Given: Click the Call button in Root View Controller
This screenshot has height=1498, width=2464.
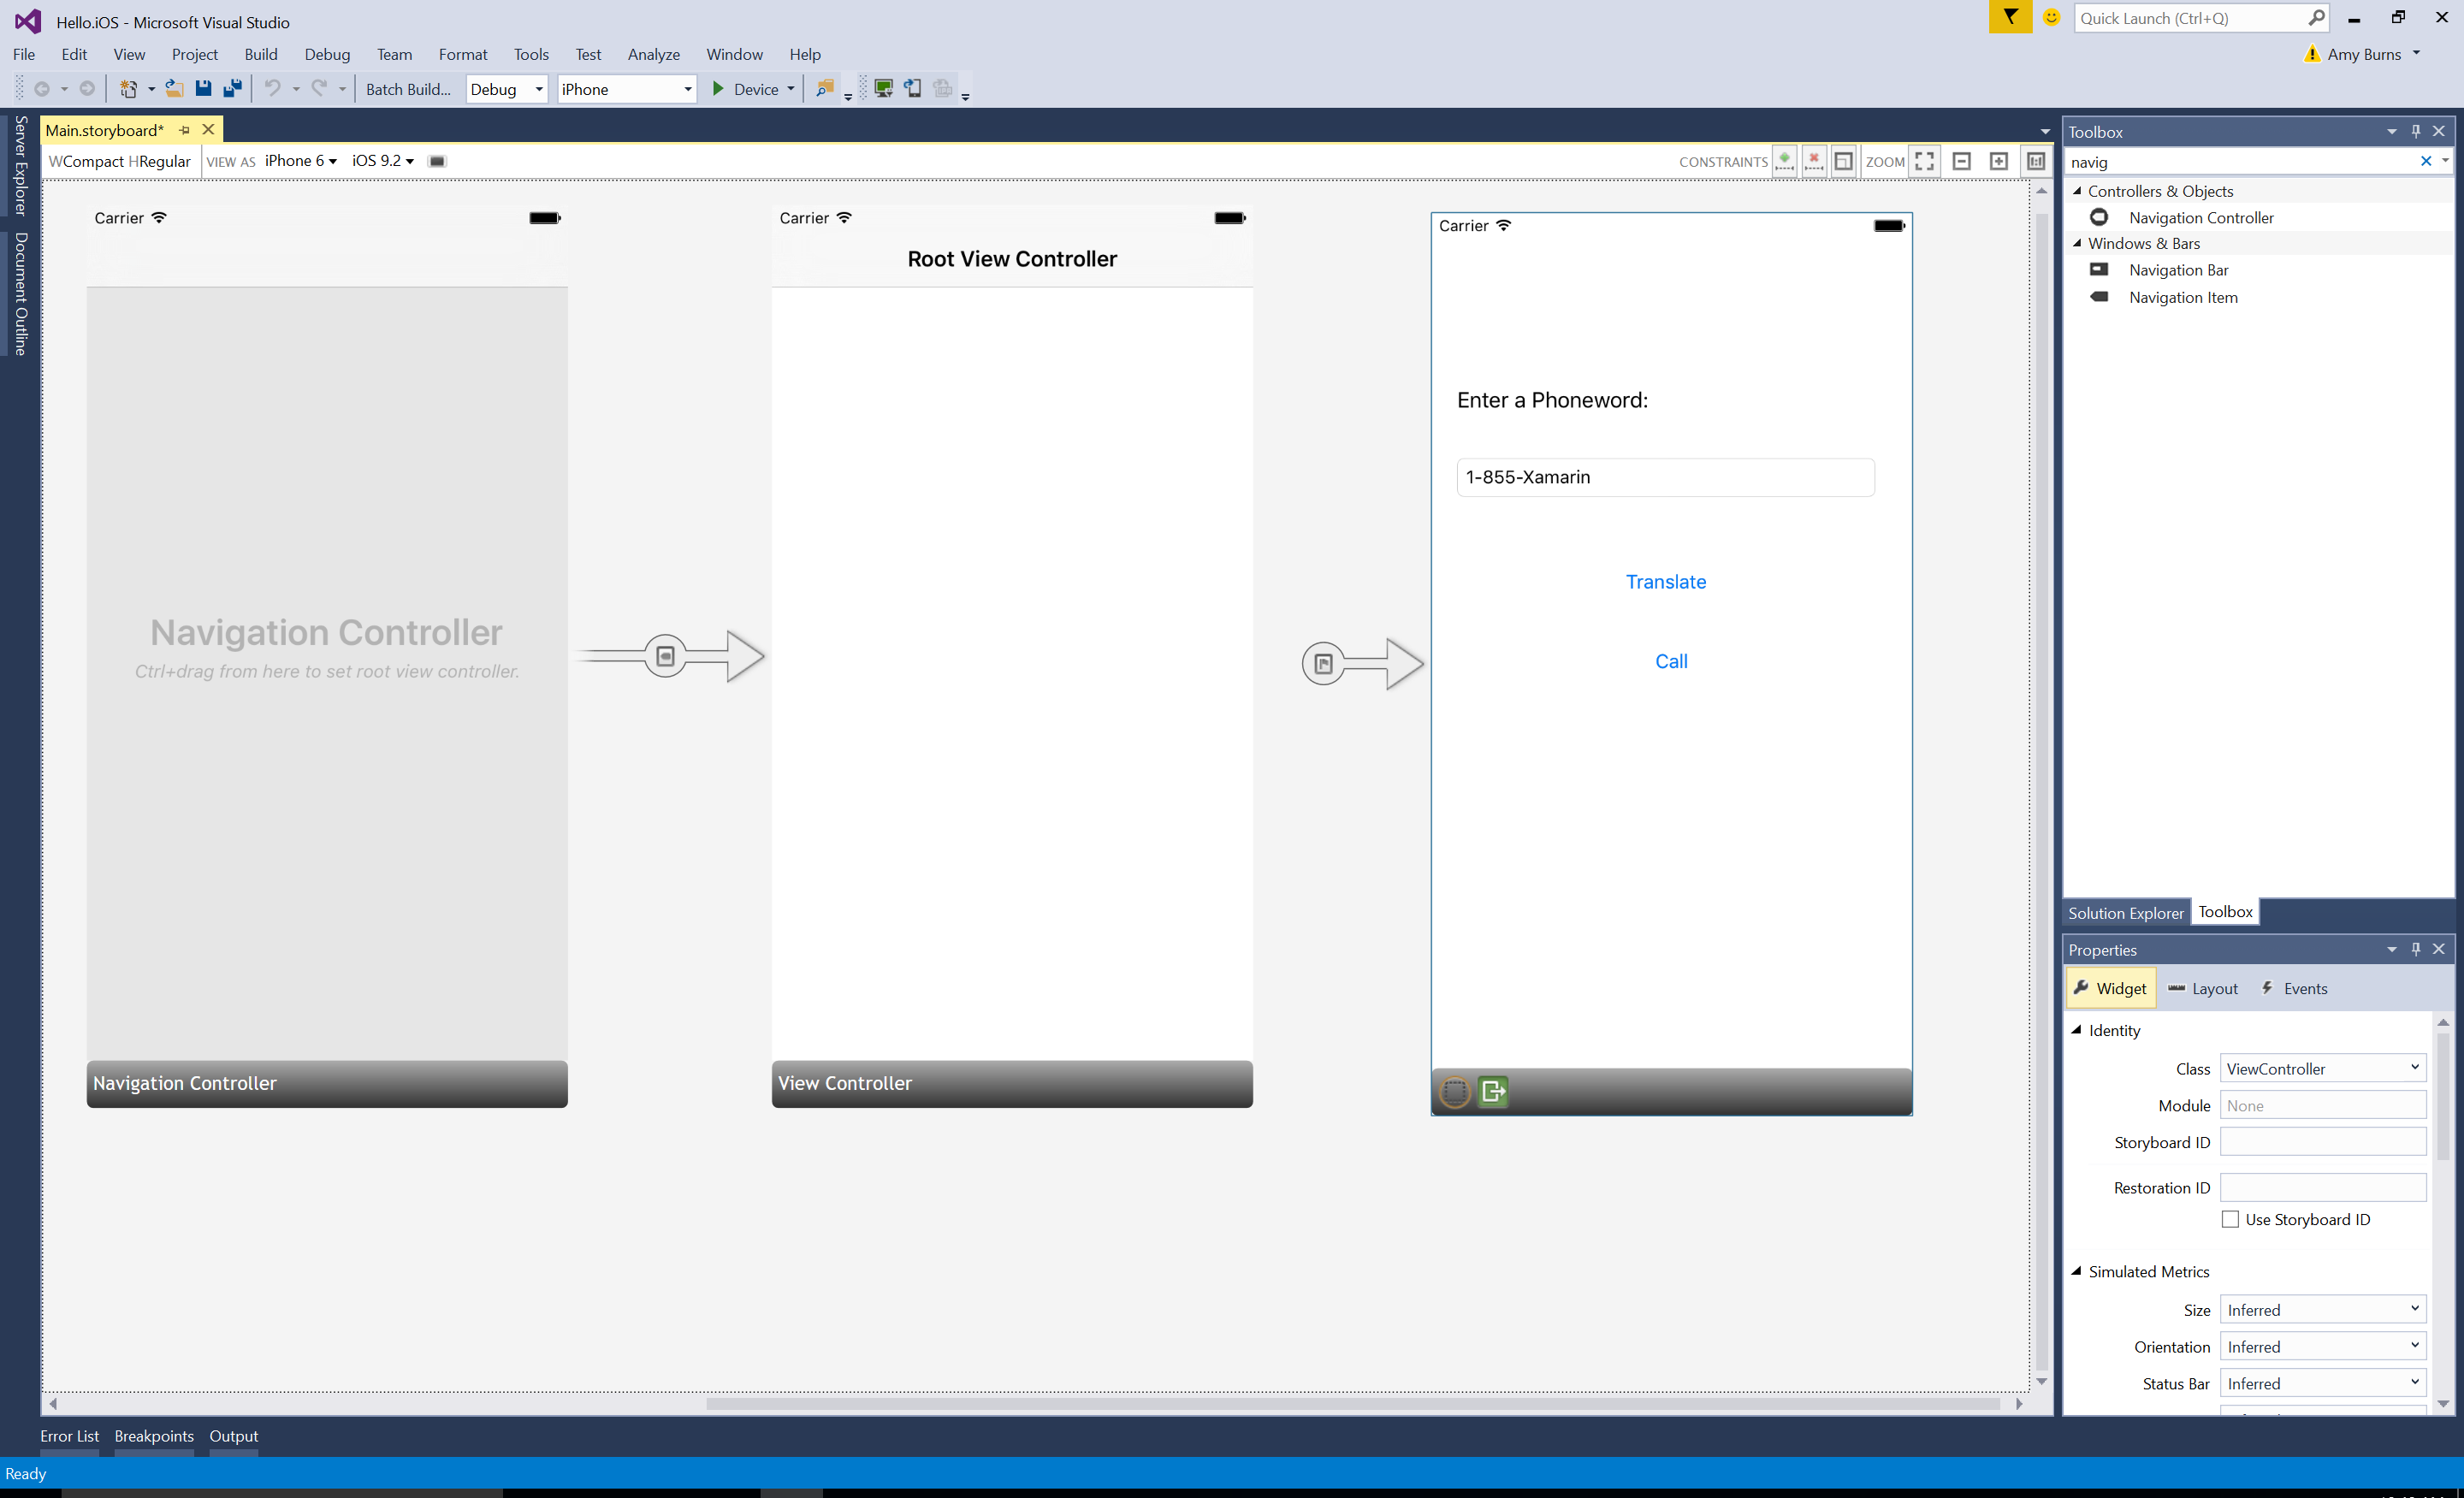Looking at the screenshot, I should pos(1670,660).
